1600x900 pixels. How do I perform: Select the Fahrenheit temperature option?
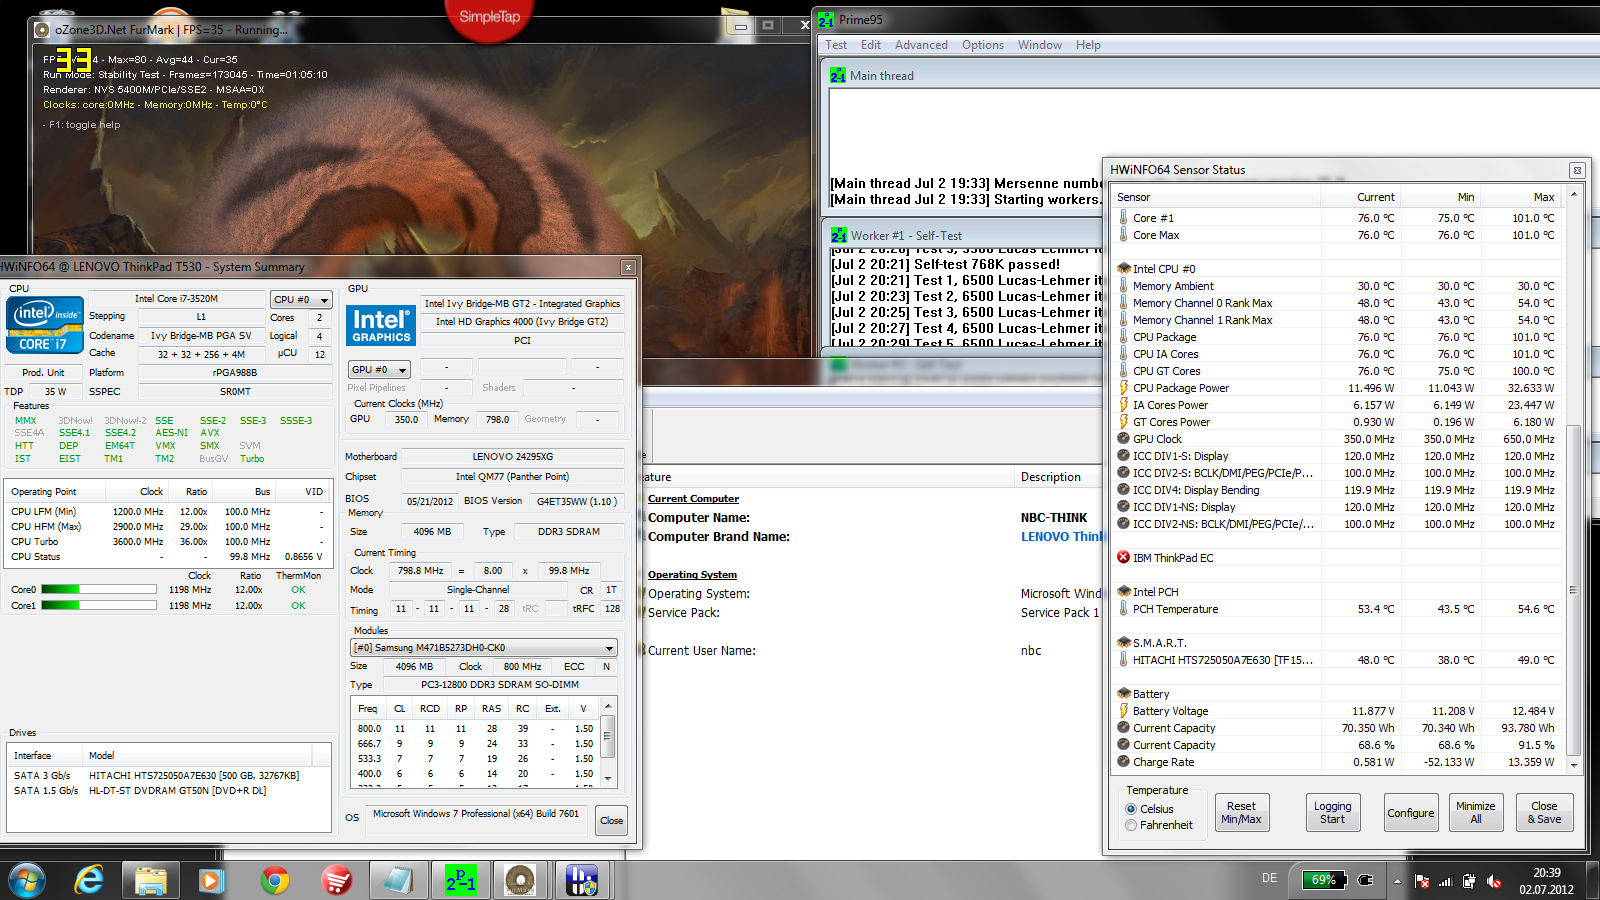pos(1131,825)
